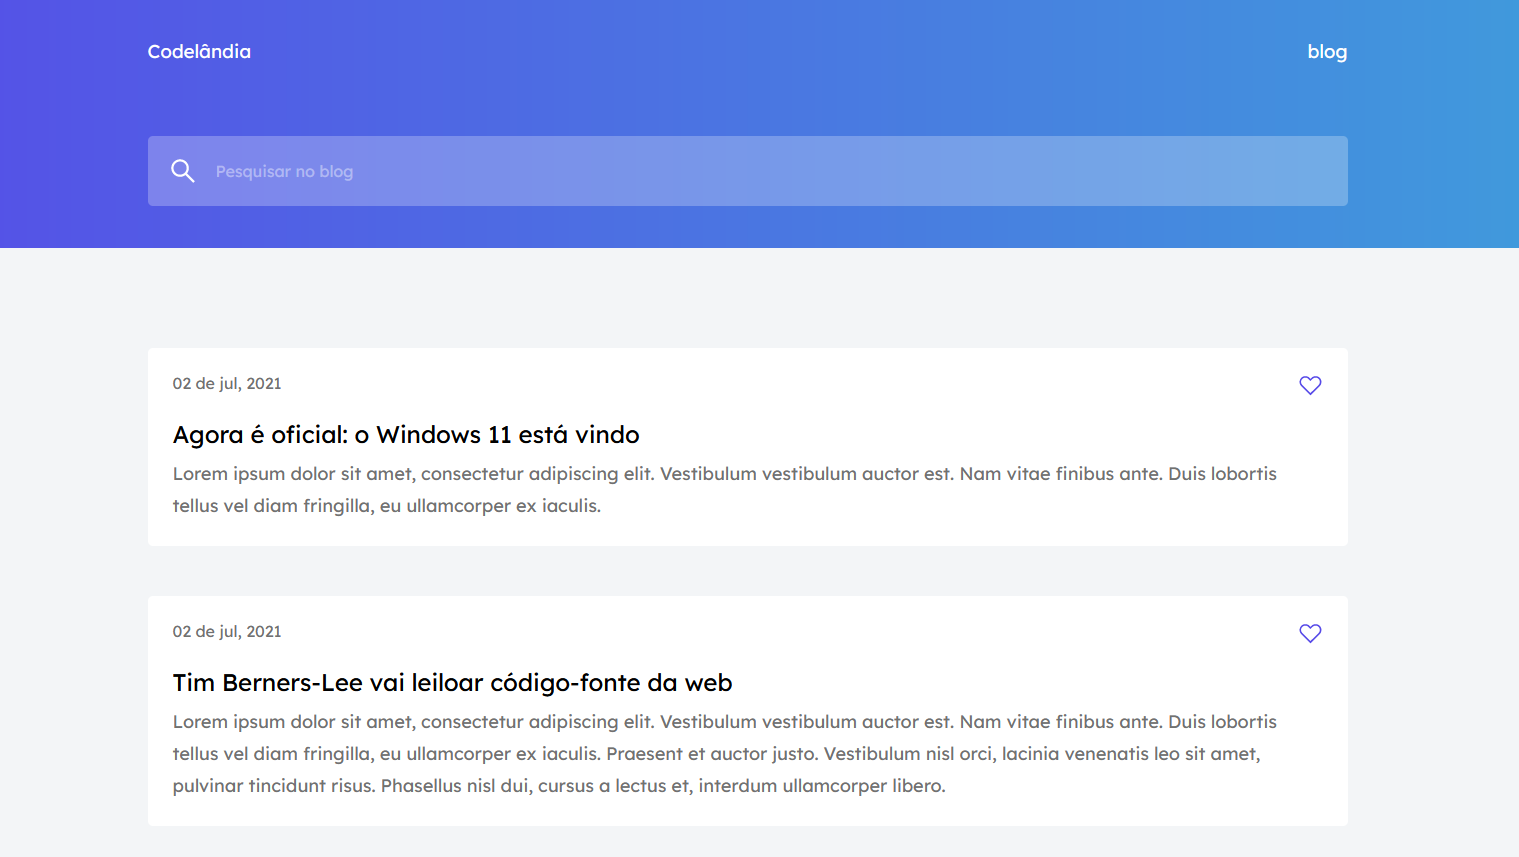Favorite the Windows 11 article heart icon
The image size is (1519, 857).
tap(1310, 385)
